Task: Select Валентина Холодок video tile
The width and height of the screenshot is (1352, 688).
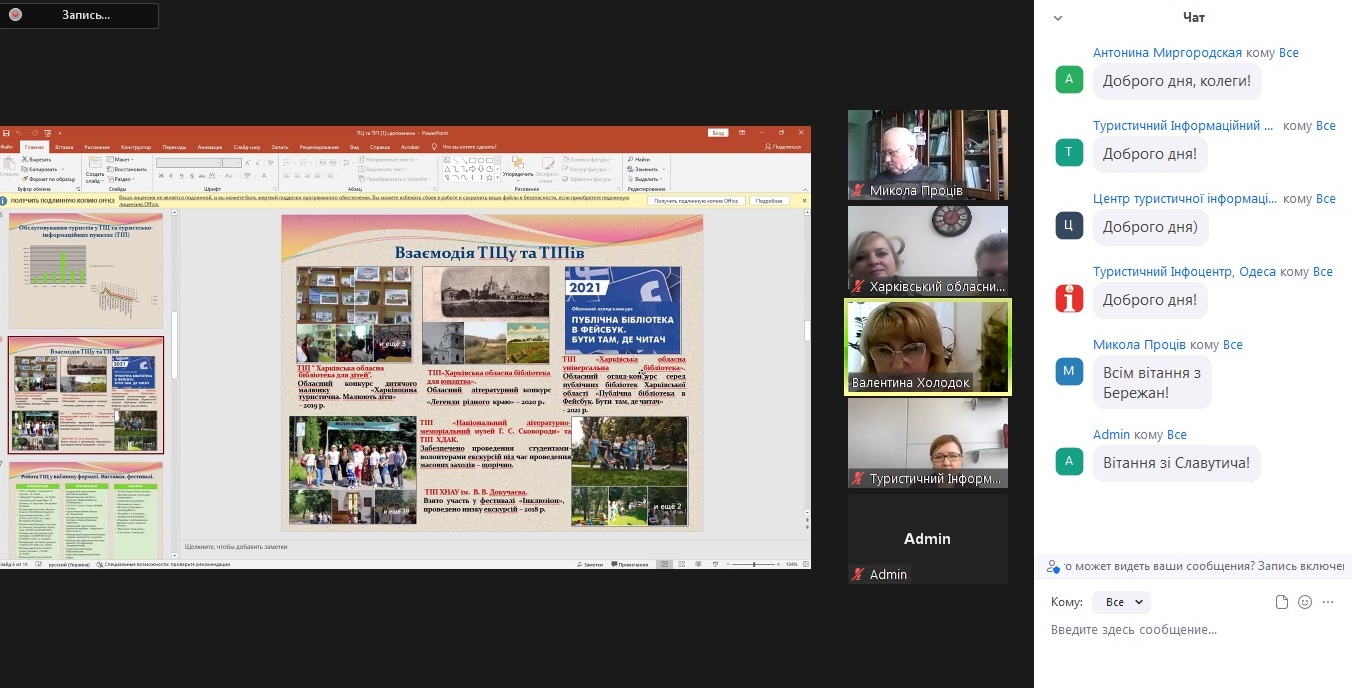Action: 927,346
